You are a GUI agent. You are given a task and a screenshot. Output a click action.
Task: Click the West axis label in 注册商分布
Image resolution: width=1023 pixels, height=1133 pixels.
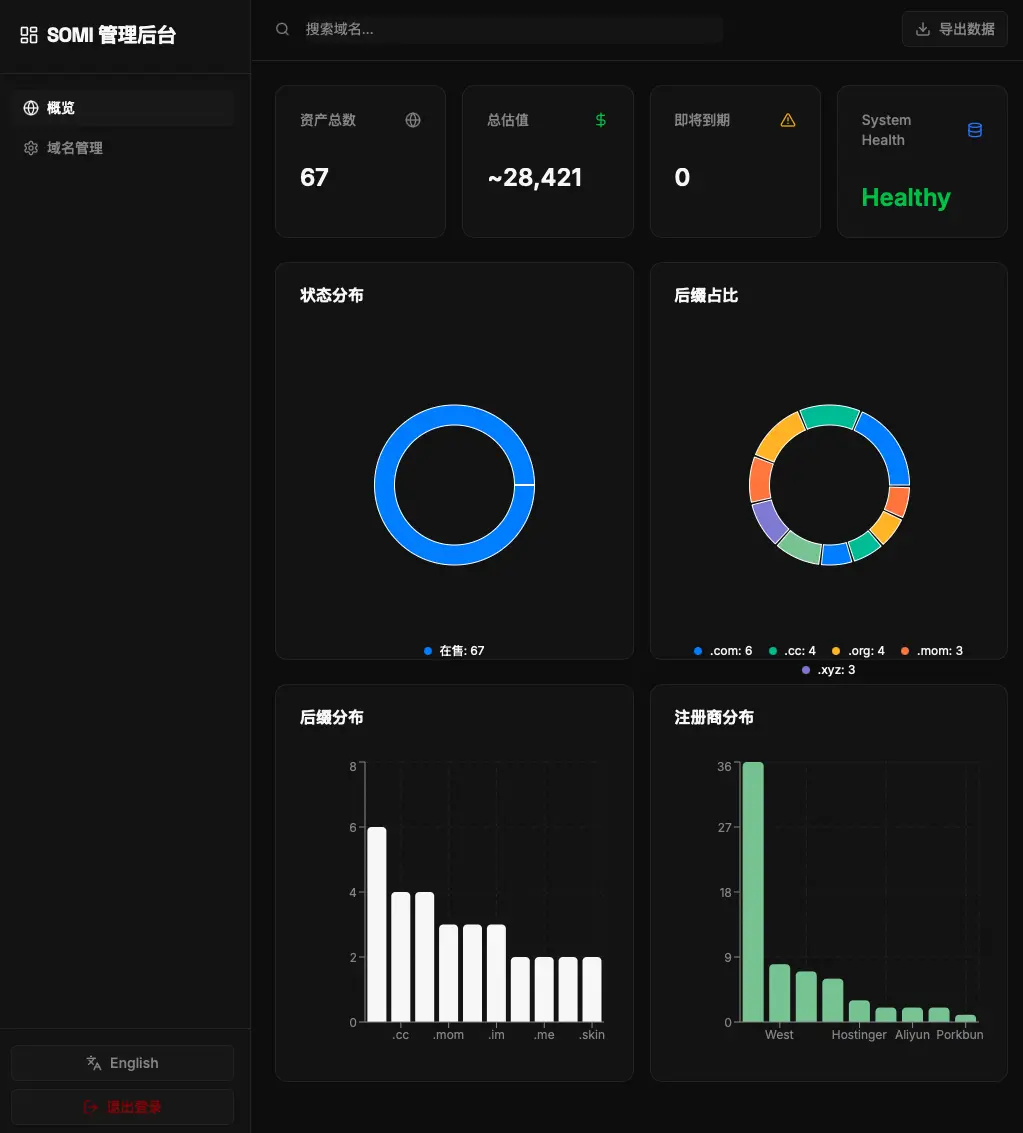(x=779, y=1035)
